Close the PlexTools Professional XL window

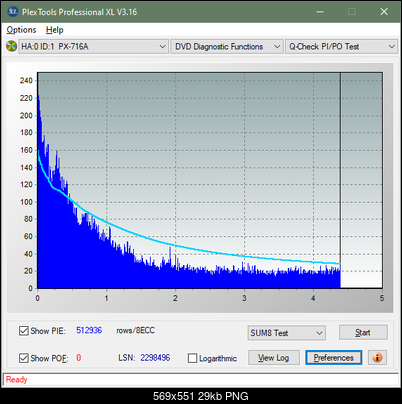point(384,12)
